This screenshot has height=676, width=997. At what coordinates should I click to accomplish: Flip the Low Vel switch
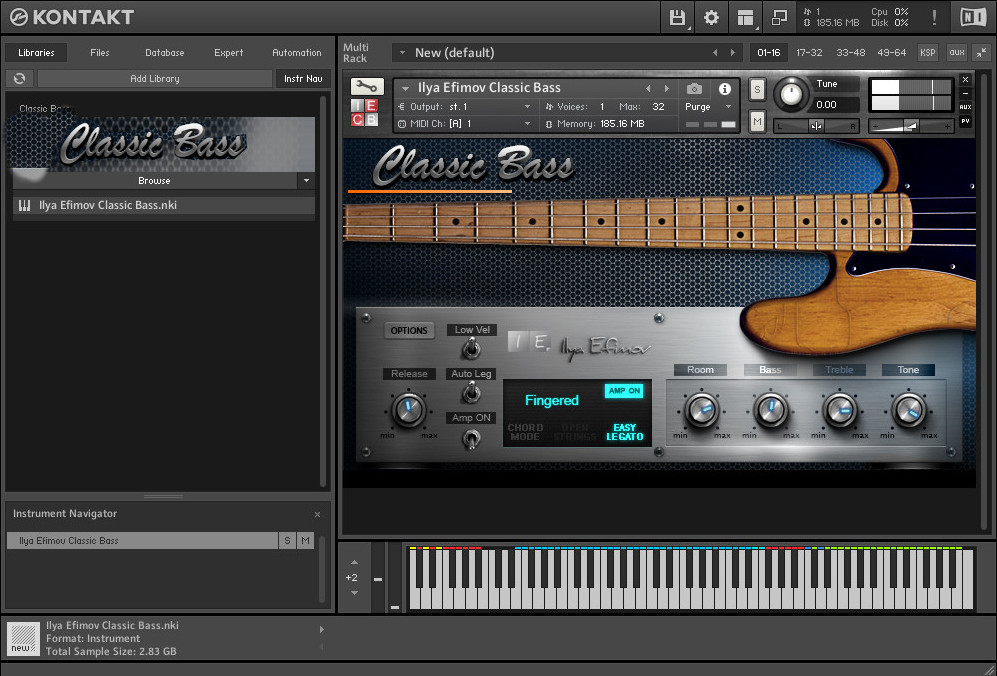click(471, 348)
